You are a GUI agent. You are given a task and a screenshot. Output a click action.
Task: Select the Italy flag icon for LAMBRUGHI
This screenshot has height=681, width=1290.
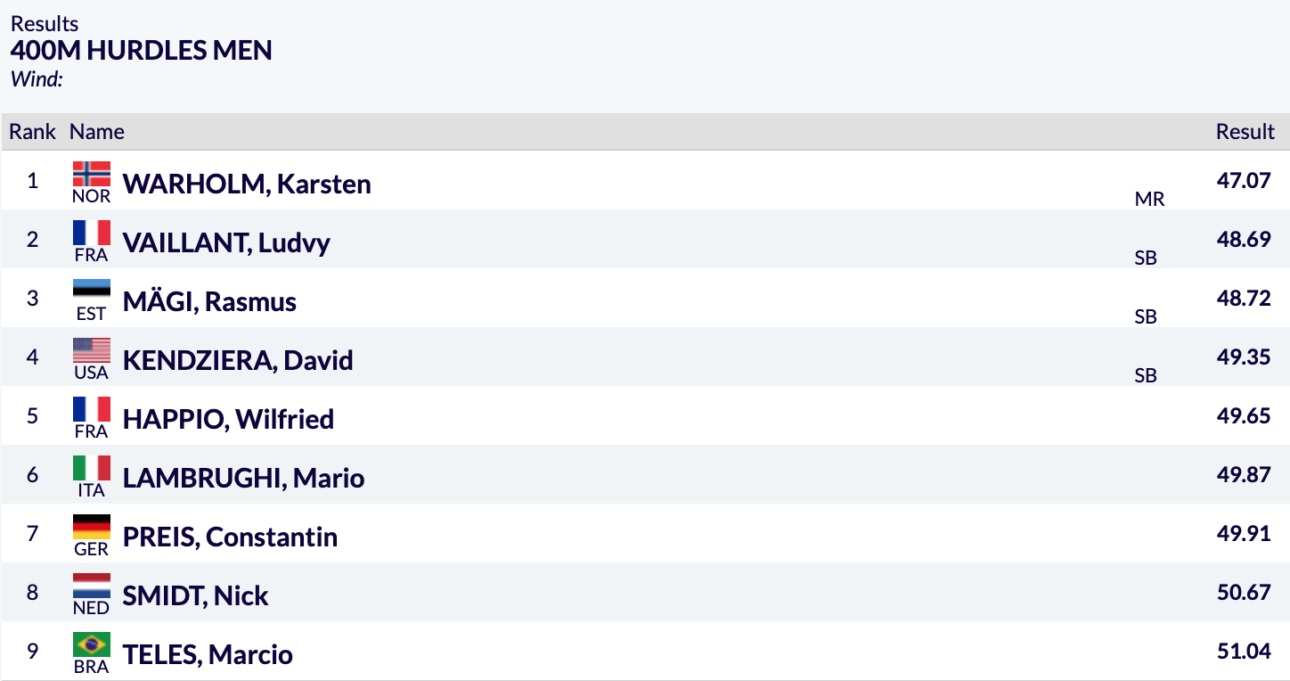(91, 468)
